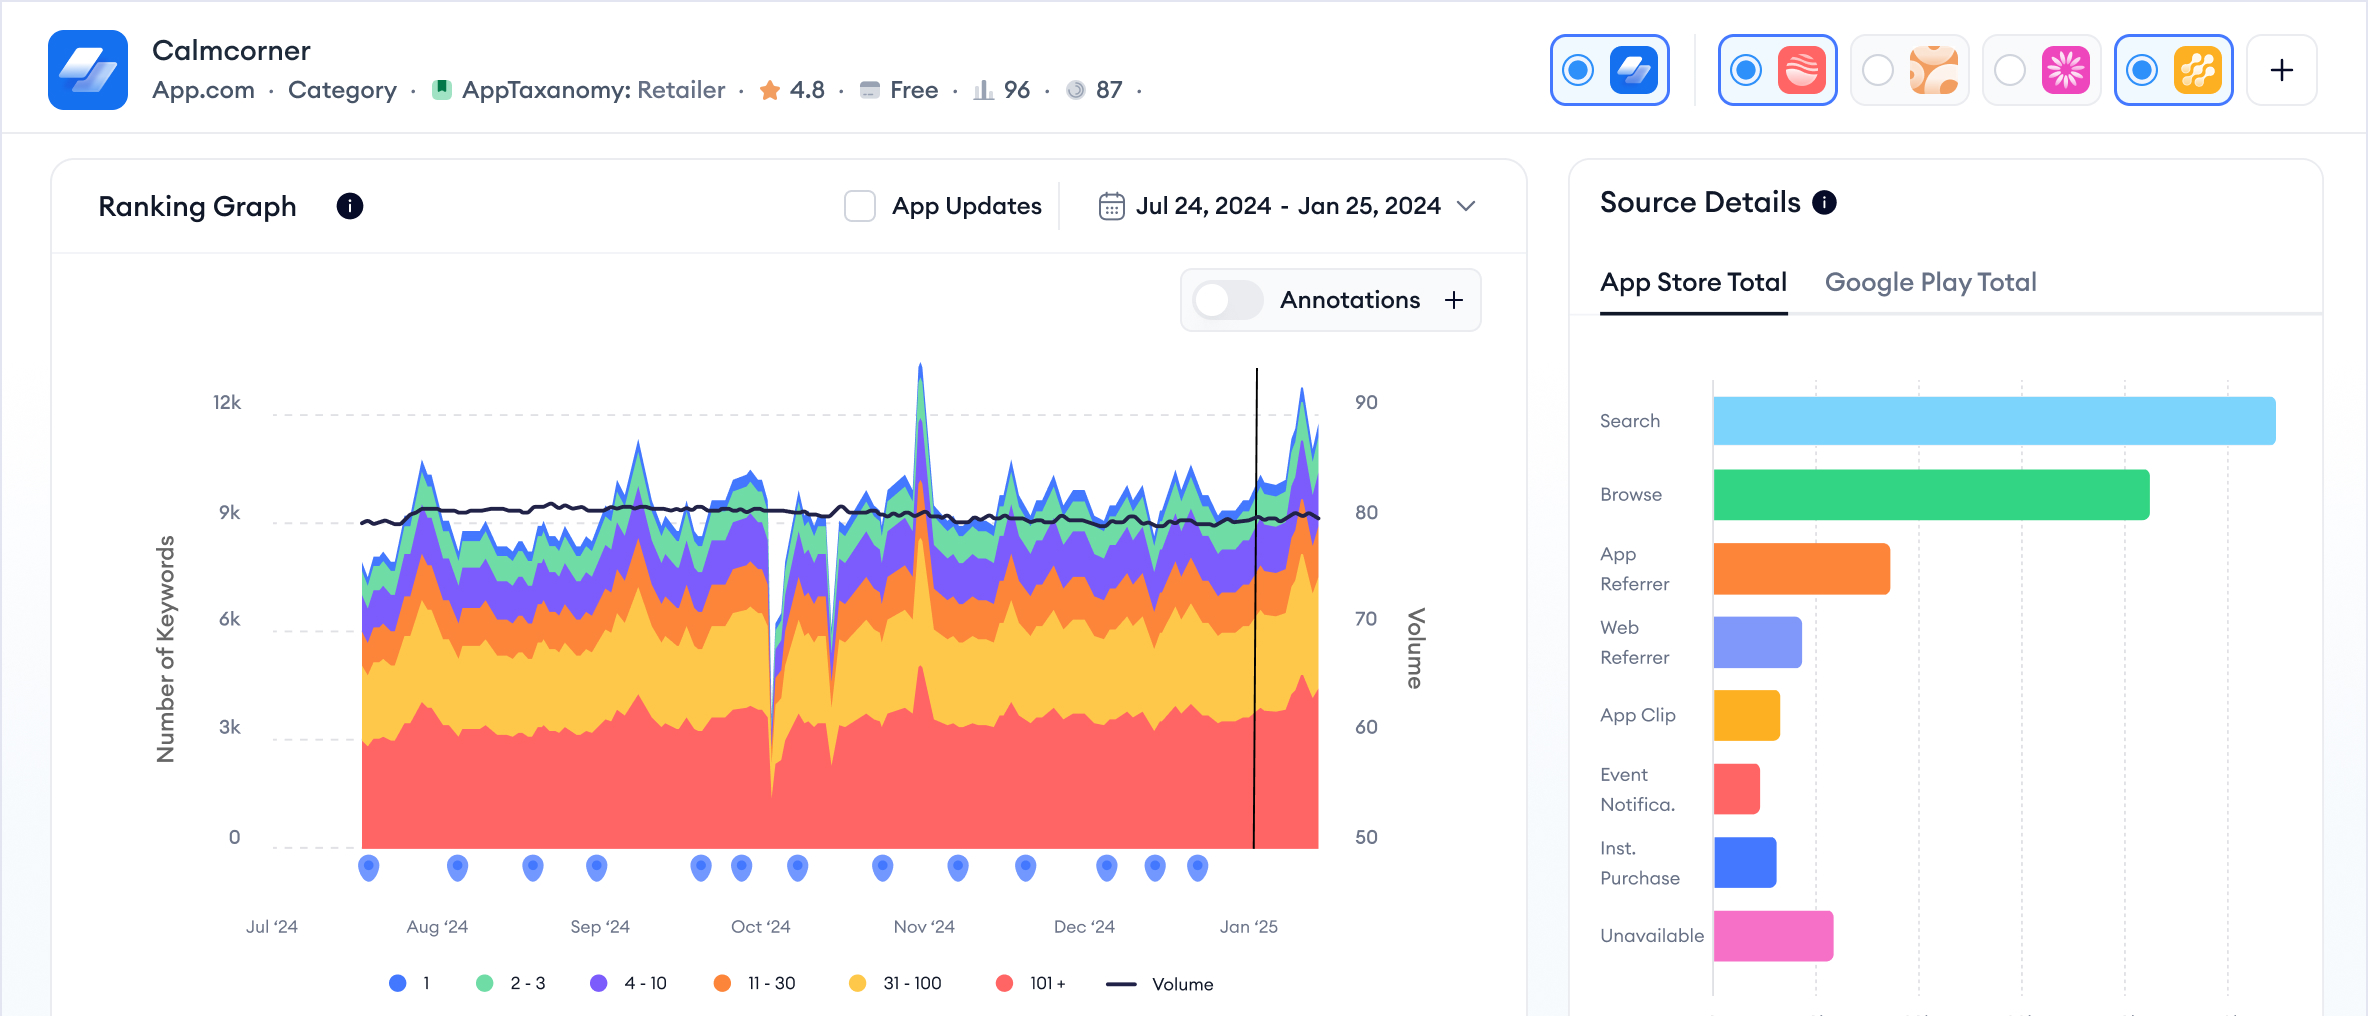This screenshot has height=1016, width=2368.
Task: Toggle legend series 1 blue dot
Action: coord(398,983)
